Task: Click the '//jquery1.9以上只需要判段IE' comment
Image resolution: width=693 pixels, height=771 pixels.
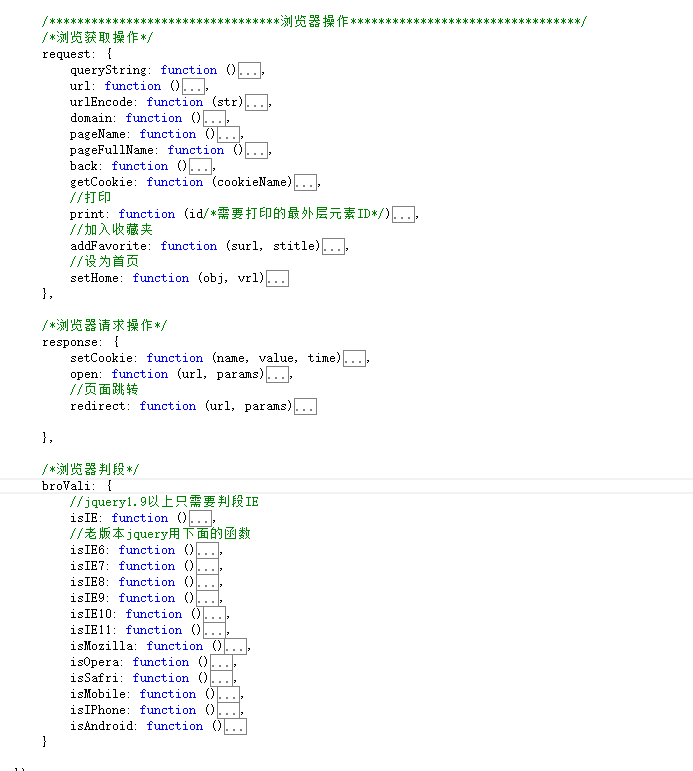Action: 164,502
